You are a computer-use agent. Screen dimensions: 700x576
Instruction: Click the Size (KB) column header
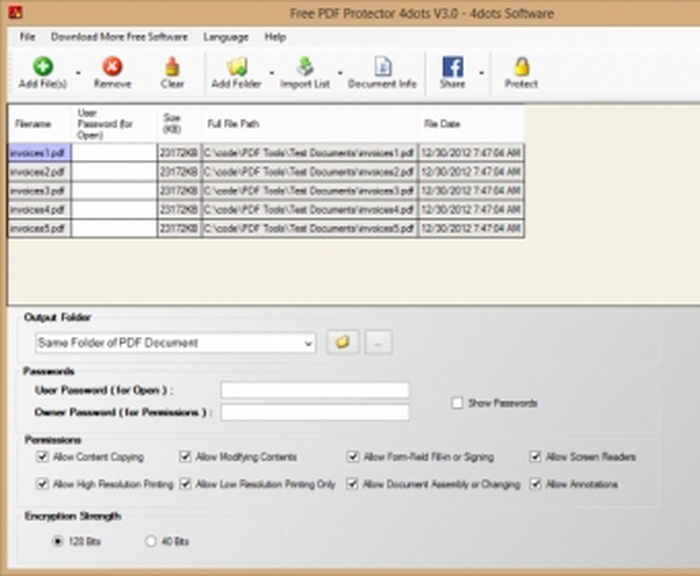(179, 124)
